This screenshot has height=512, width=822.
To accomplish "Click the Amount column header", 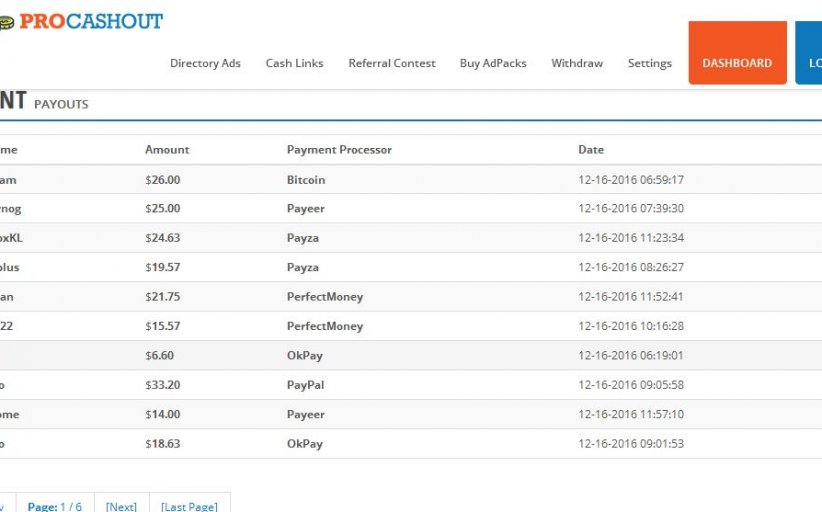I will 167,150.
